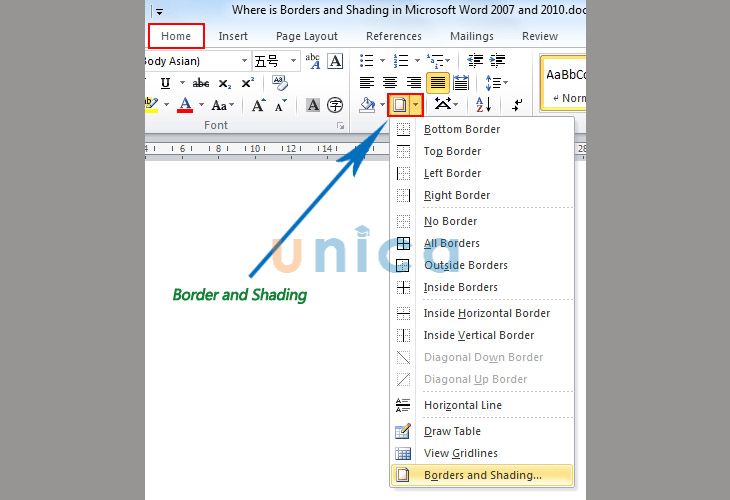
Task: Click the Grow Font icon
Action: [258, 105]
